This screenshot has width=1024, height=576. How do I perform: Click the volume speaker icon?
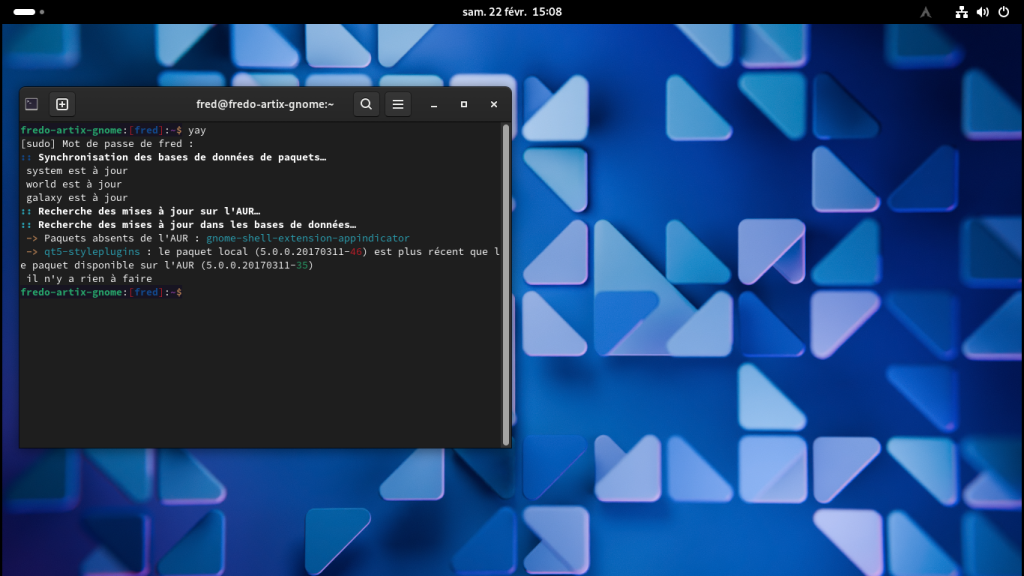tap(982, 12)
